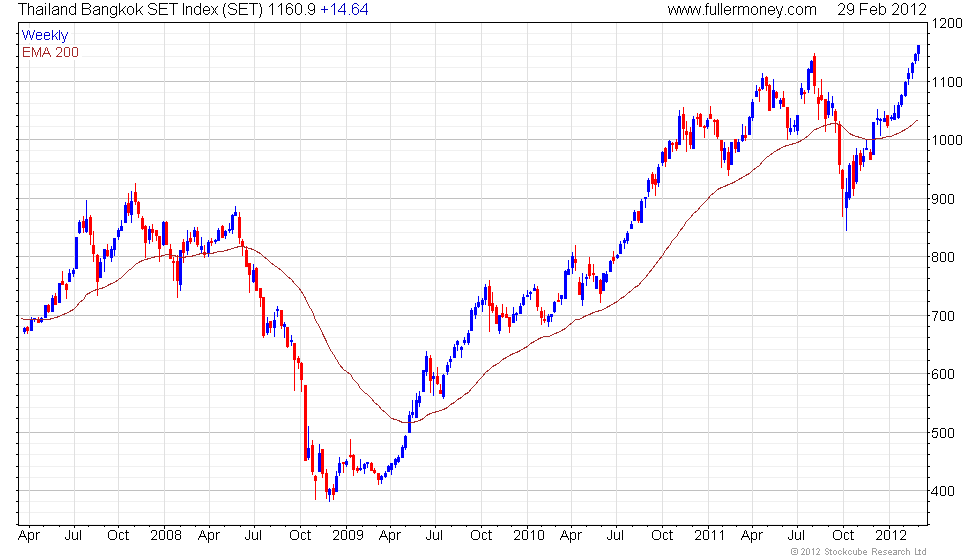Click the '2009' x-axis label

pyautogui.click(x=348, y=535)
